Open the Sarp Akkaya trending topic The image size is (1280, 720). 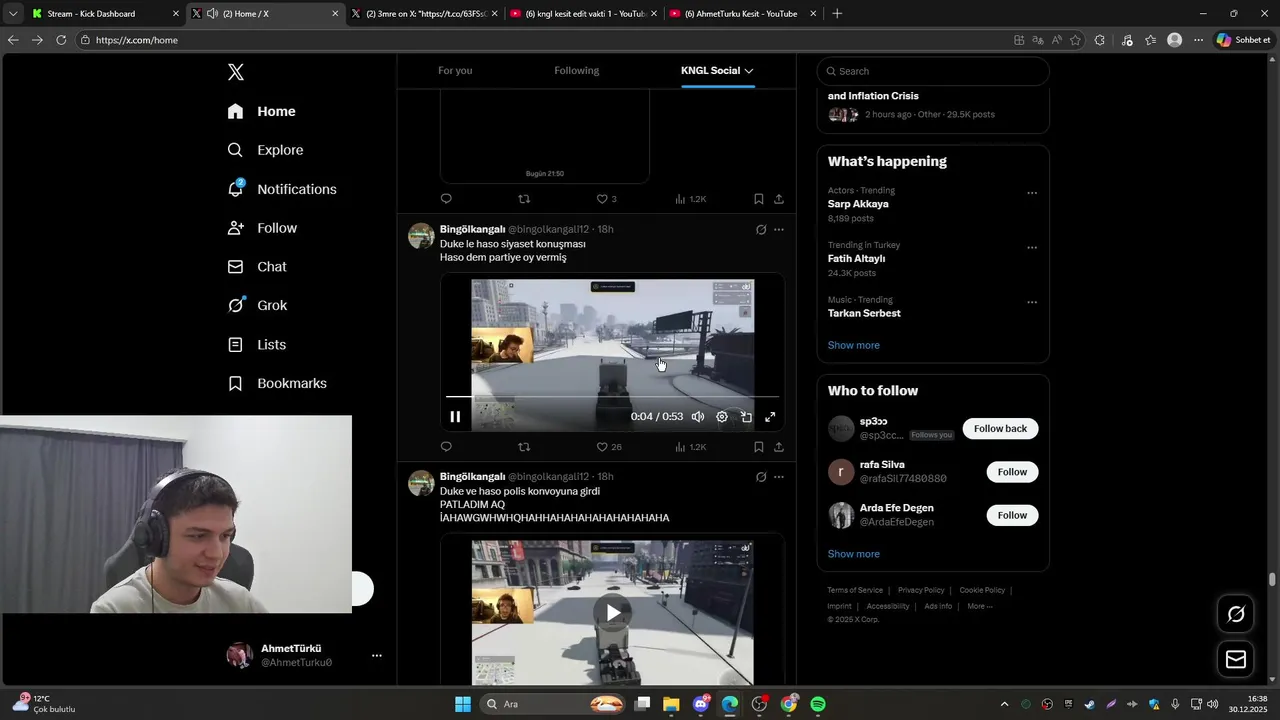858,204
